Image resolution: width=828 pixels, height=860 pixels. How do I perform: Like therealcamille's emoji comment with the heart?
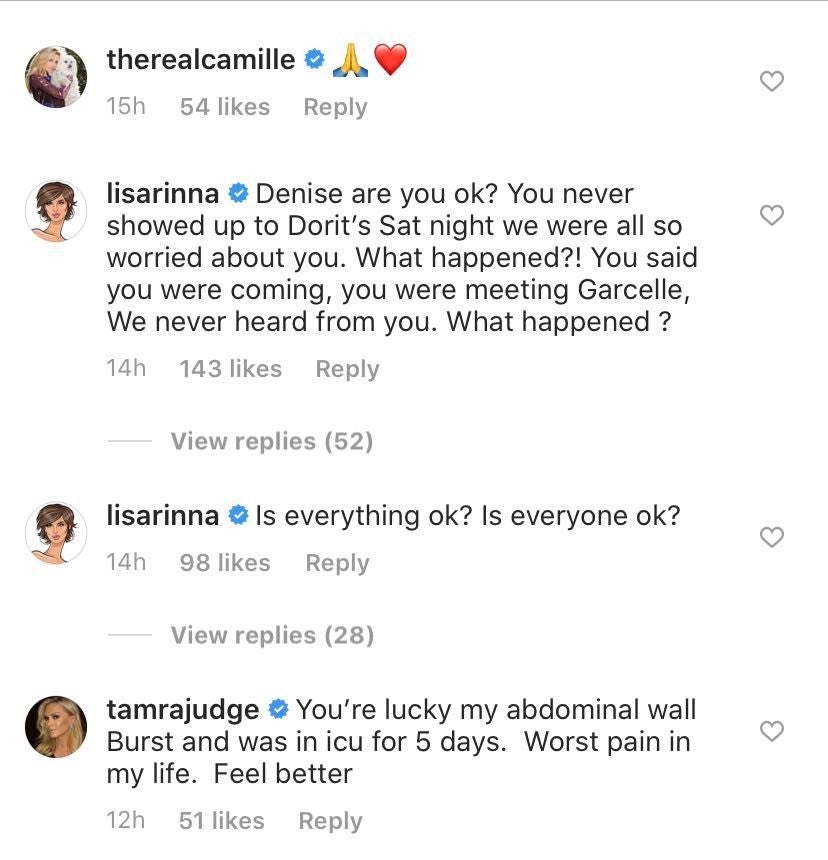click(x=771, y=82)
